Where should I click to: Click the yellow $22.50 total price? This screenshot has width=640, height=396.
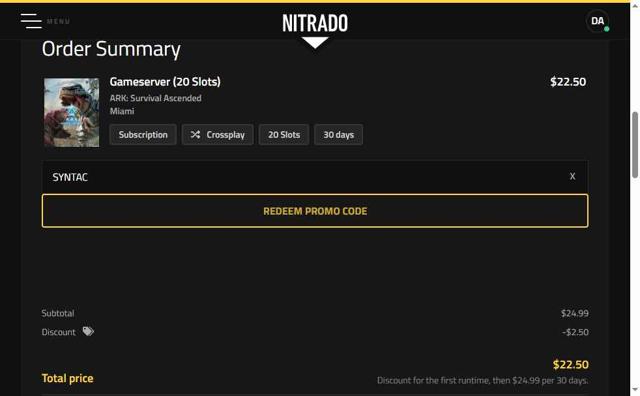[571, 364]
